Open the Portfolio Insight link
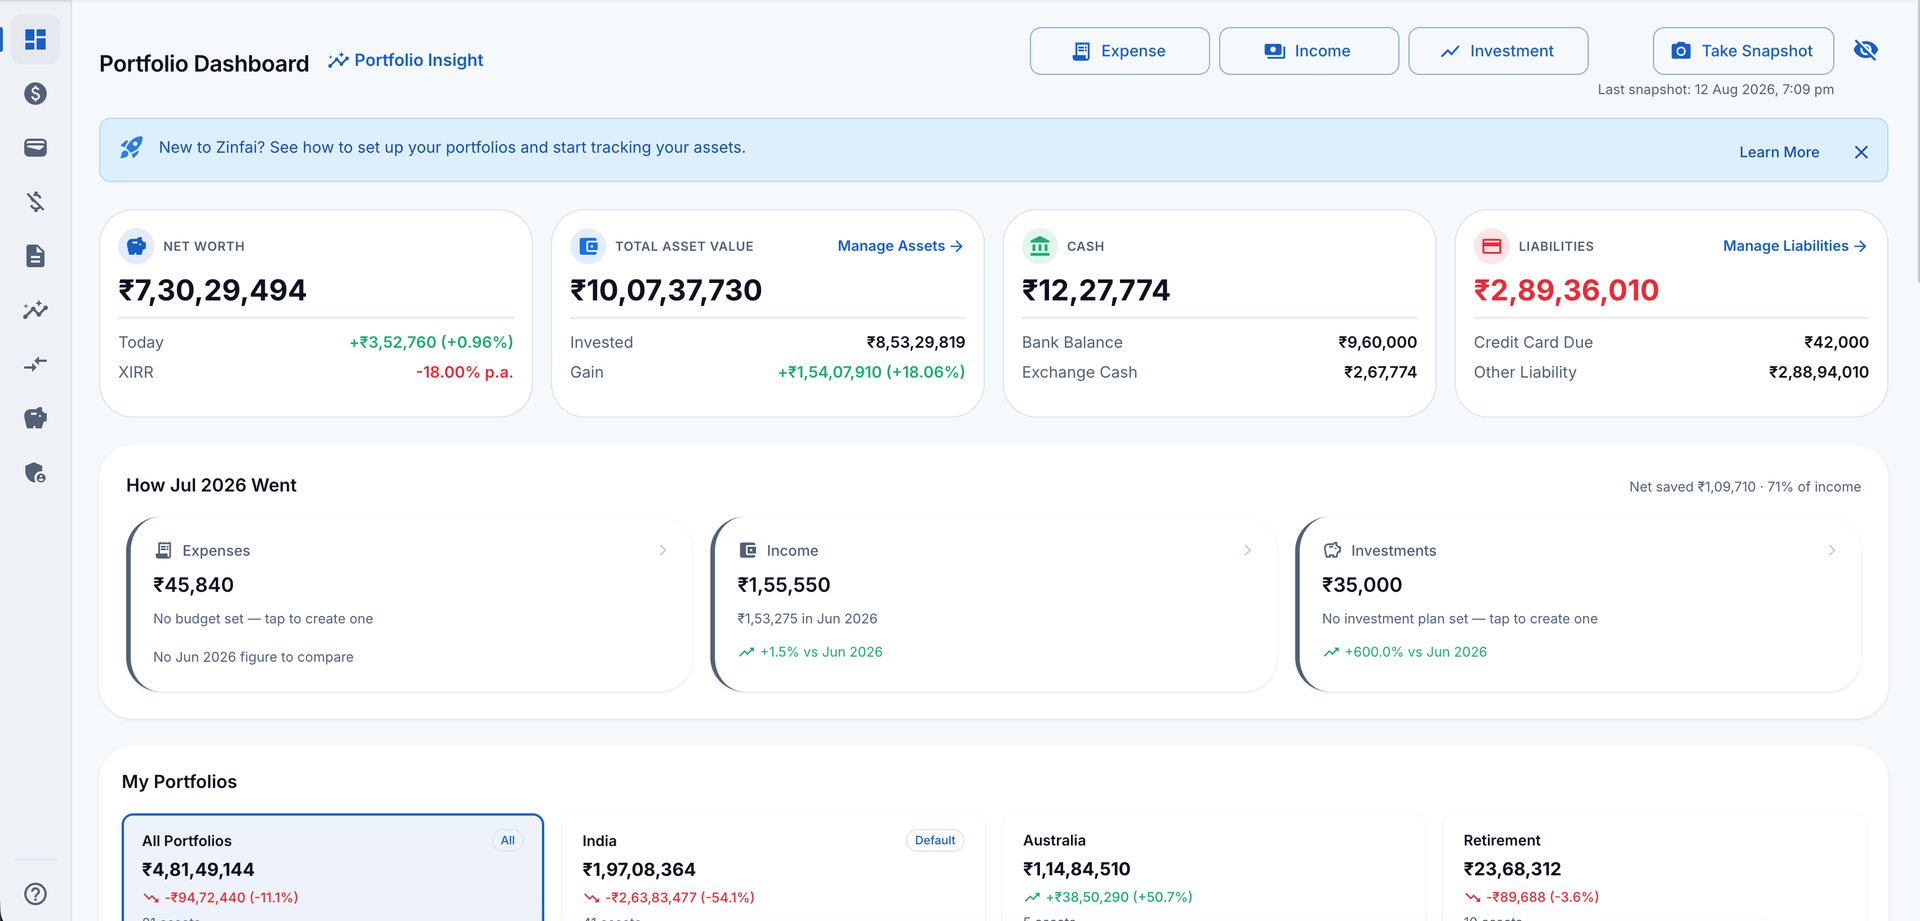The image size is (1920, 921). click(406, 60)
